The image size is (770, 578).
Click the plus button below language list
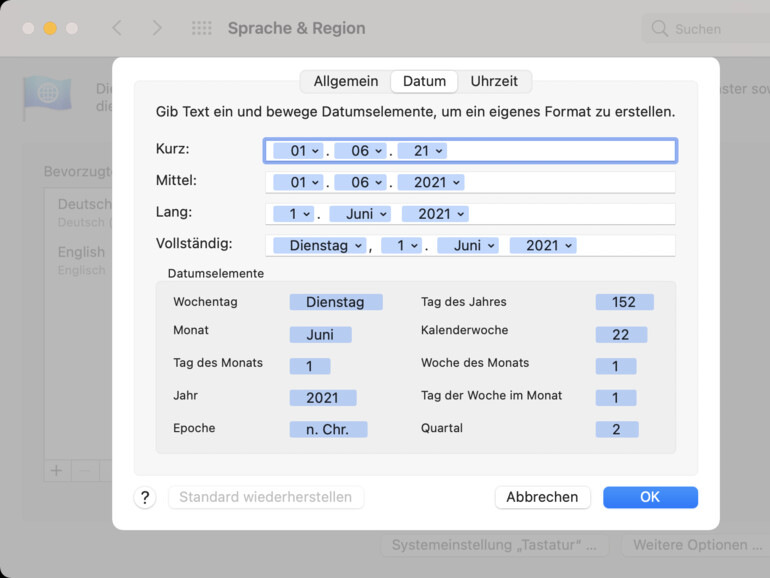(57, 470)
